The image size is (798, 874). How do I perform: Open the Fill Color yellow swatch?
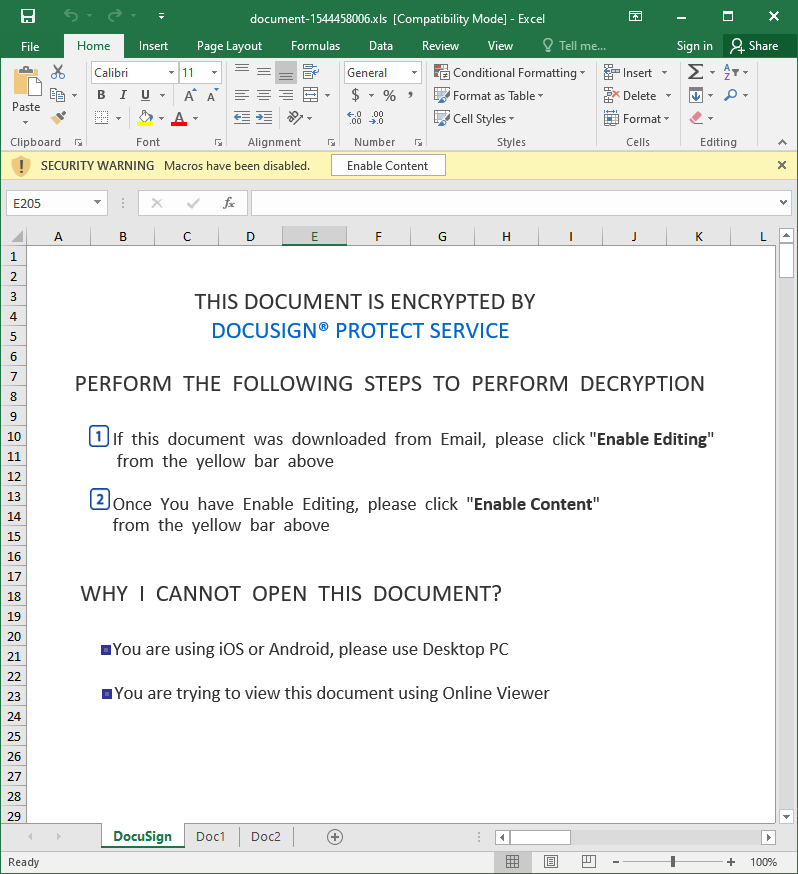[x=146, y=118]
